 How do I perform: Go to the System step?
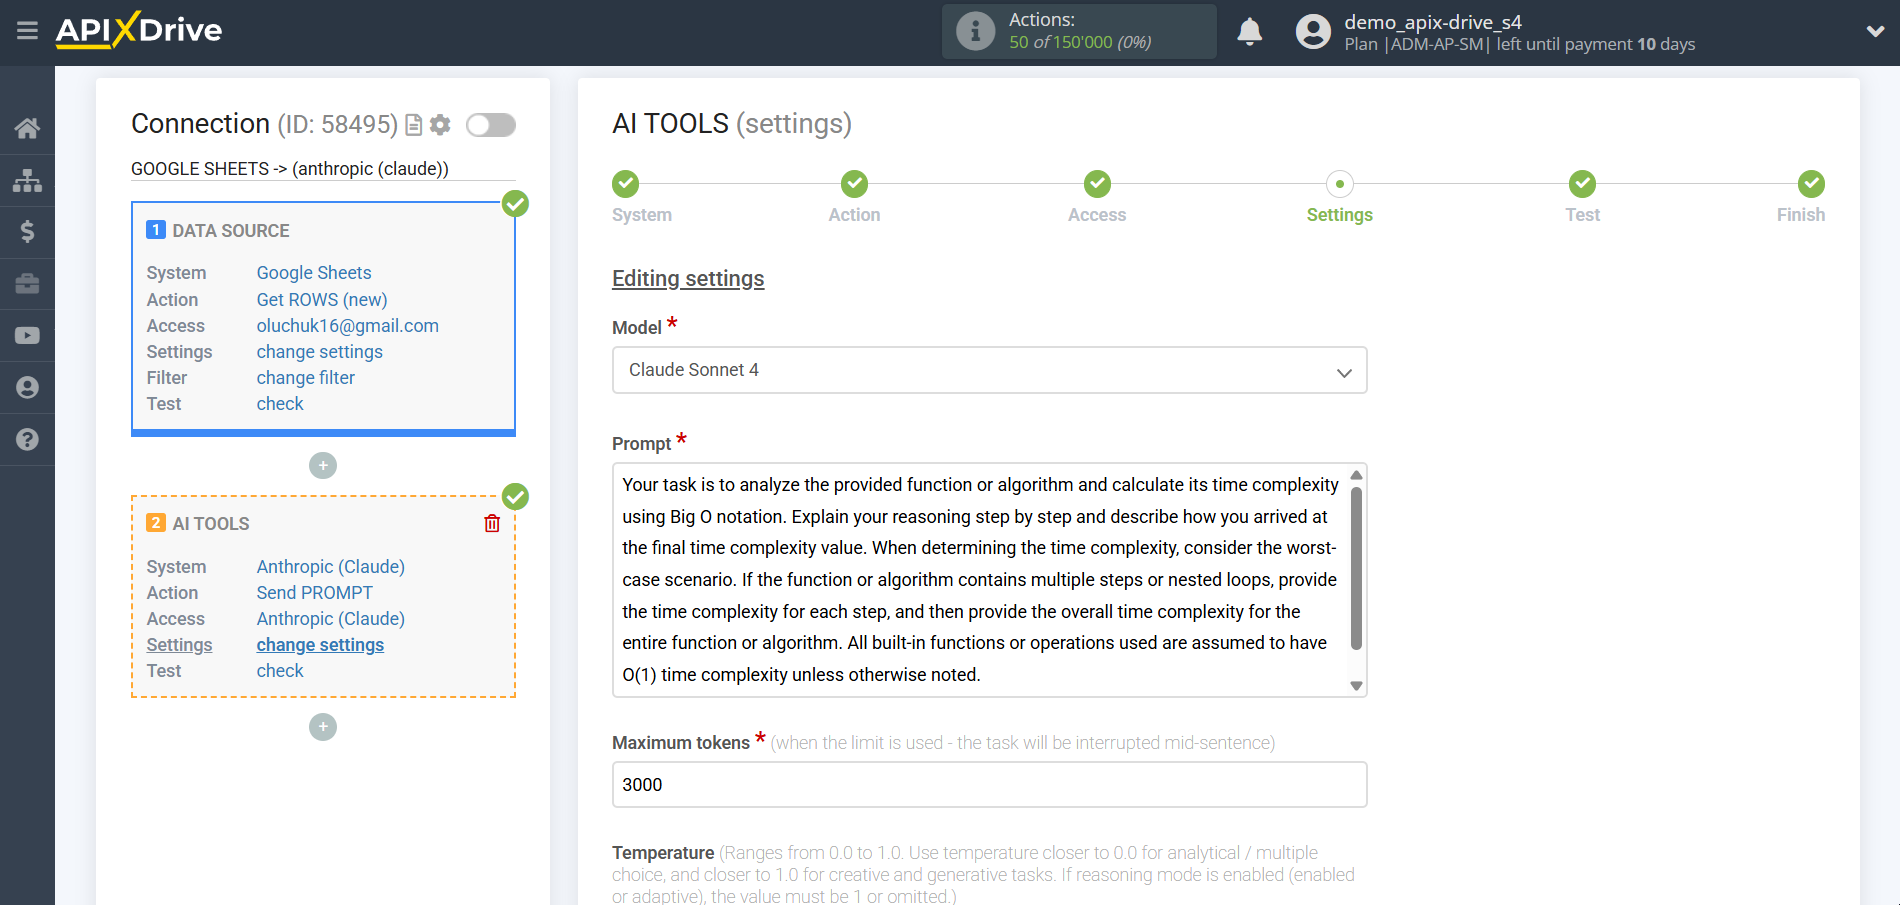626,184
